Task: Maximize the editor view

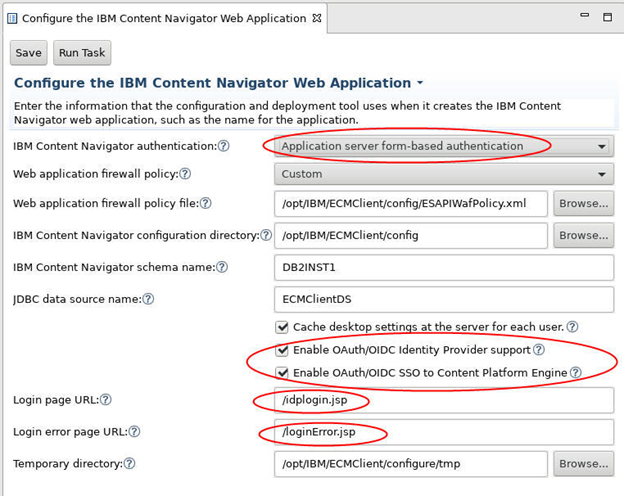Action: [607, 17]
